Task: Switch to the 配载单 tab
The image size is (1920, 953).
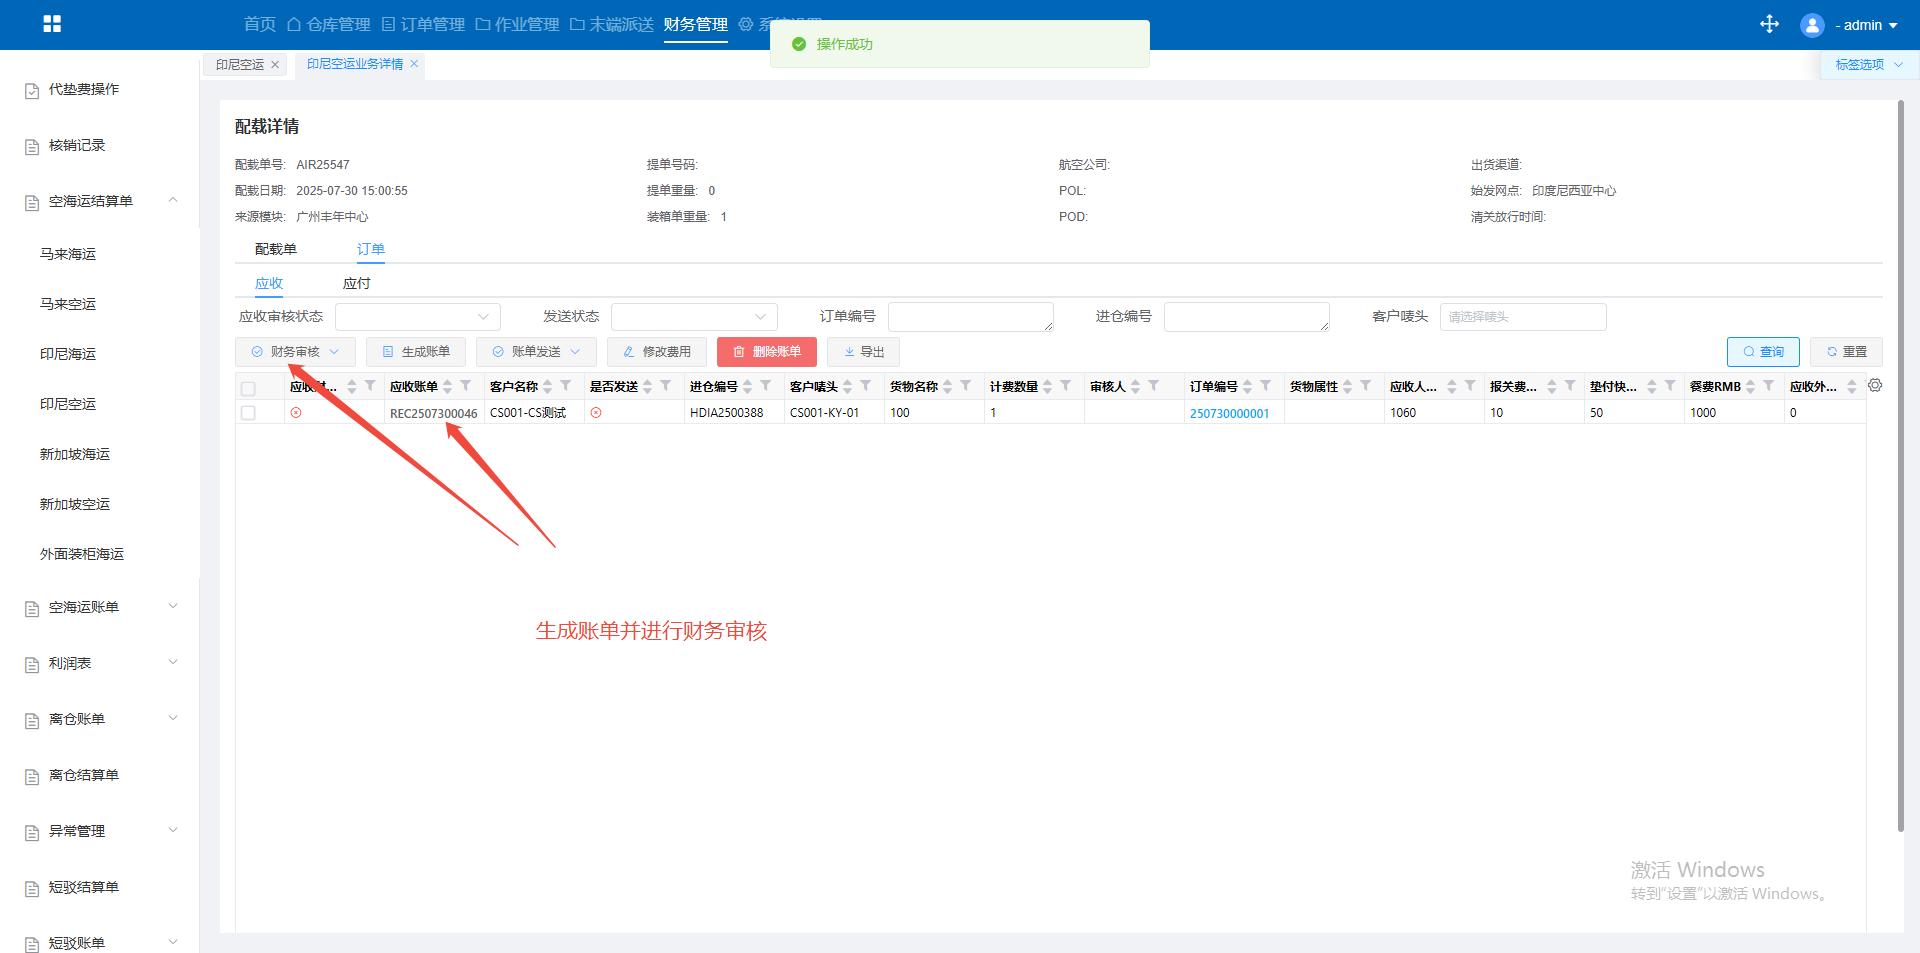Action: [x=275, y=249]
